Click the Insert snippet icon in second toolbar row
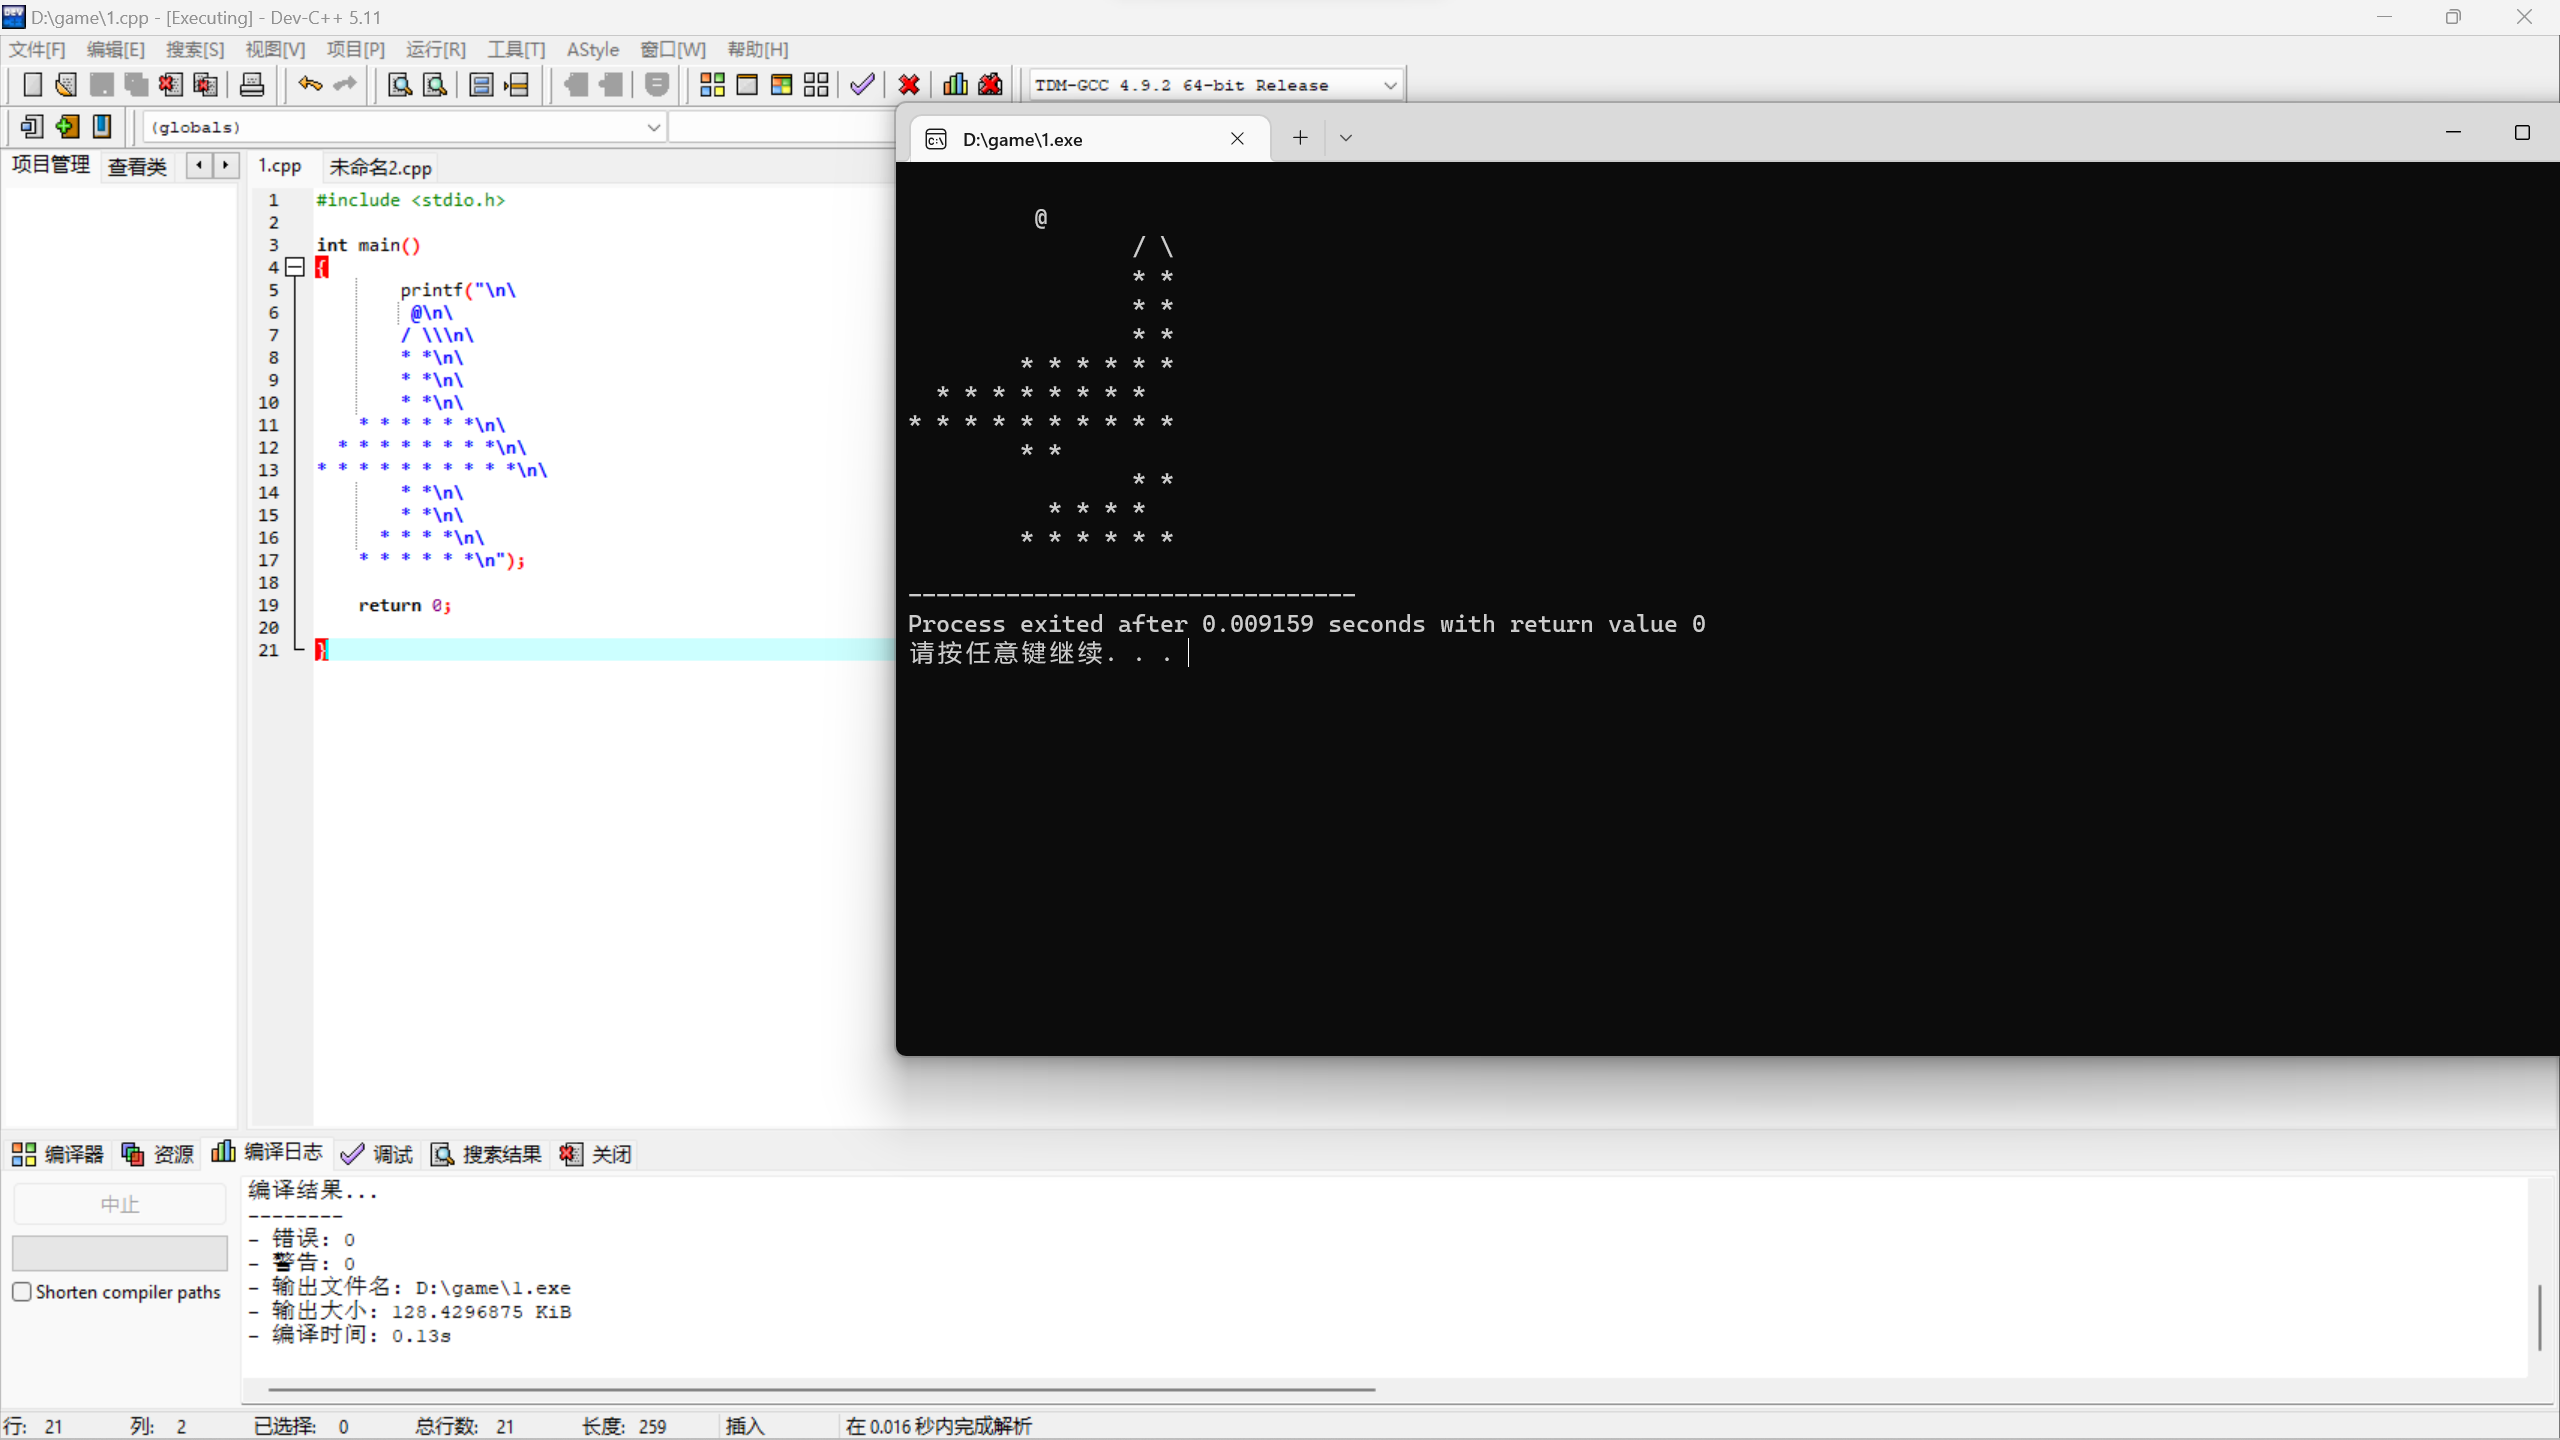 [x=32, y=127]
